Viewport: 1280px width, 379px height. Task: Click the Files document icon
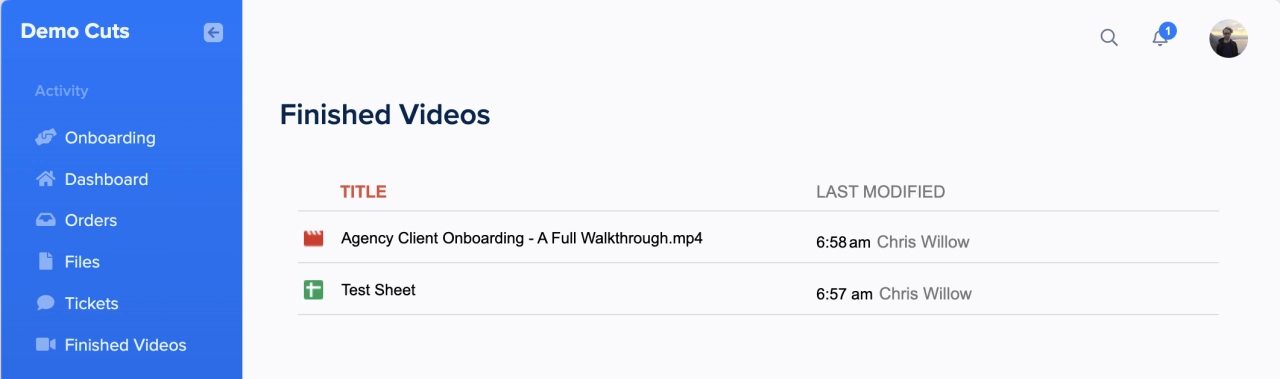45,261
